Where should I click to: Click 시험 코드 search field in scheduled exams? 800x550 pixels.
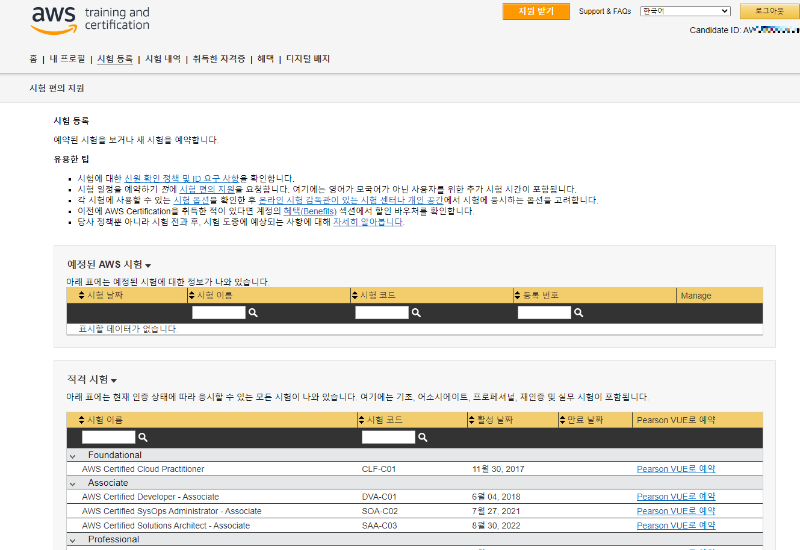382,313
